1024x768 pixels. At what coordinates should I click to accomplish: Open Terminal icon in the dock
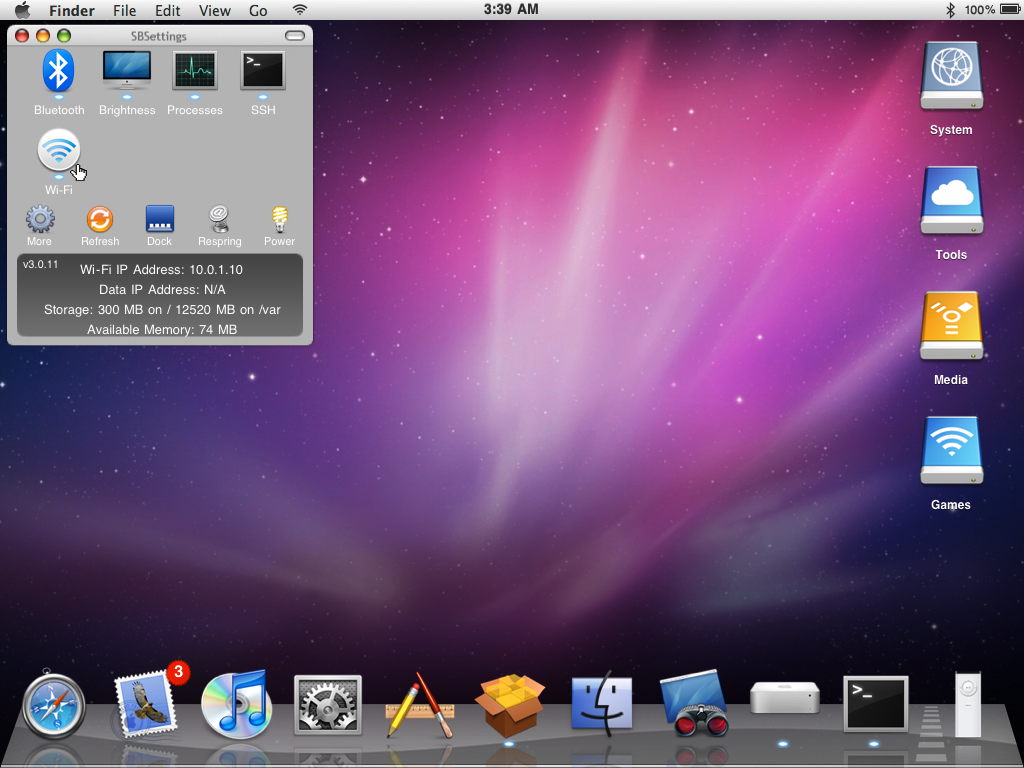tap(876, 703)
